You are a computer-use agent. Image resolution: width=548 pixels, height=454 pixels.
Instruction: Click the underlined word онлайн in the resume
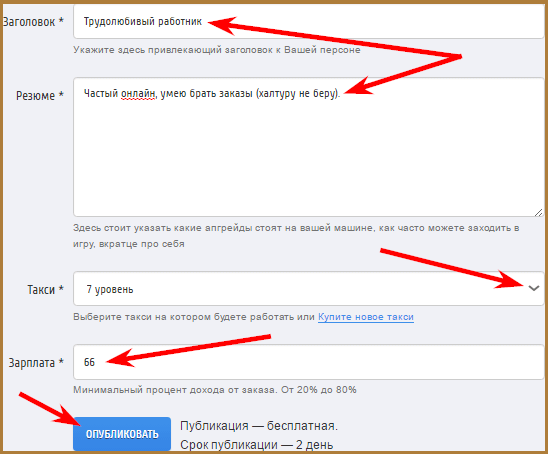click(138, 94)
